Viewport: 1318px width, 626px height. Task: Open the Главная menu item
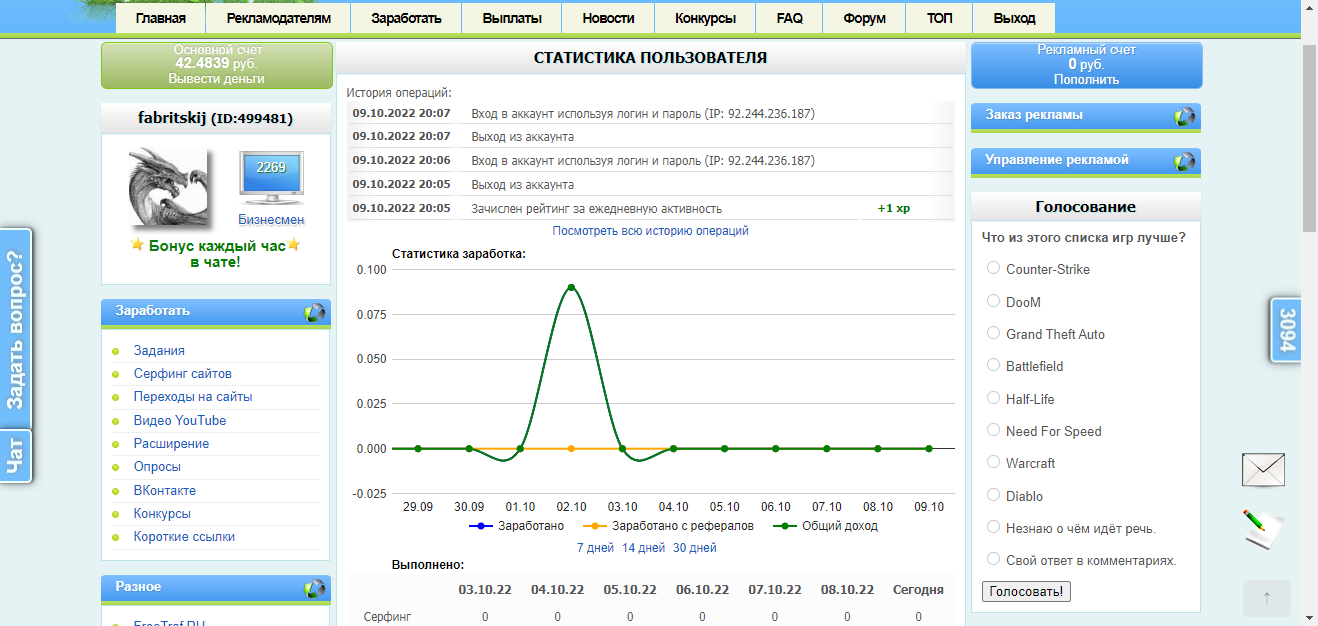pyautogui.click(x=161, y=18)
